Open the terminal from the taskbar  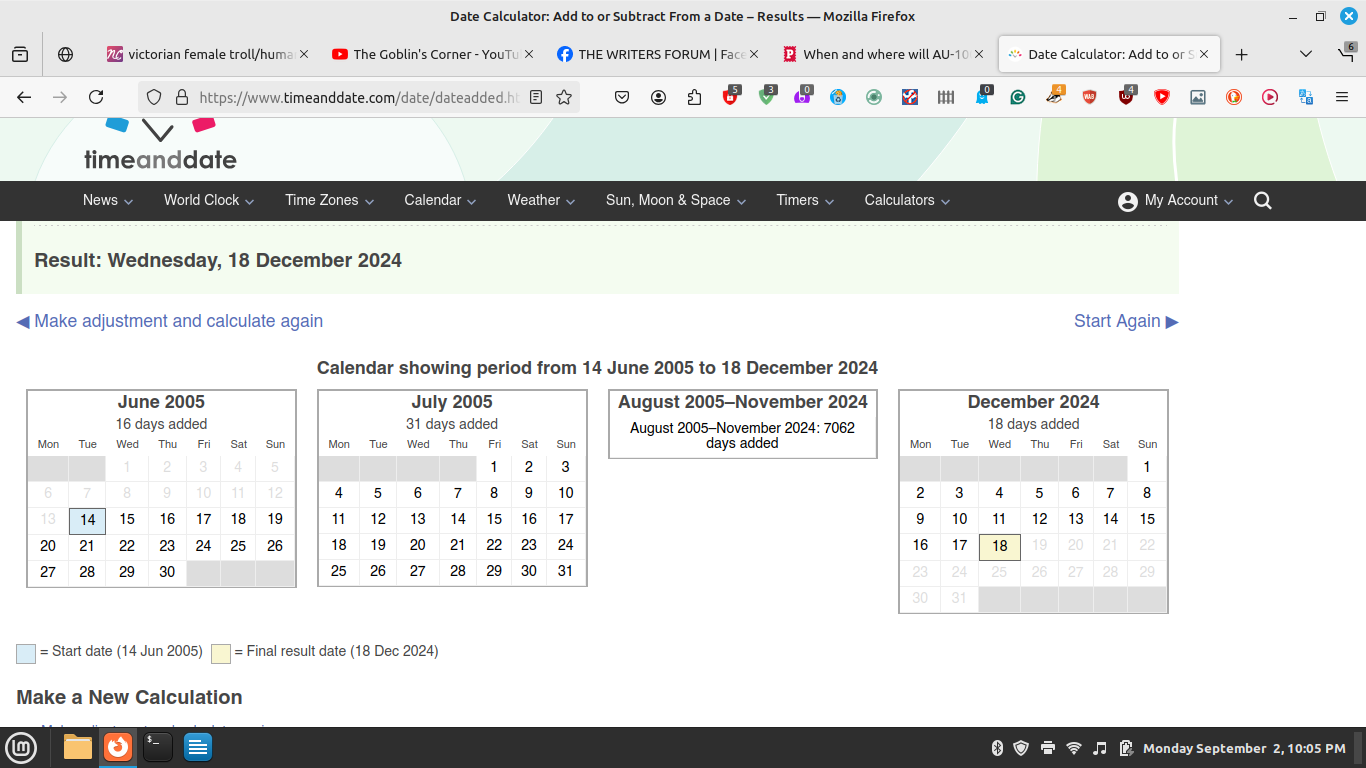click(158, 747)
